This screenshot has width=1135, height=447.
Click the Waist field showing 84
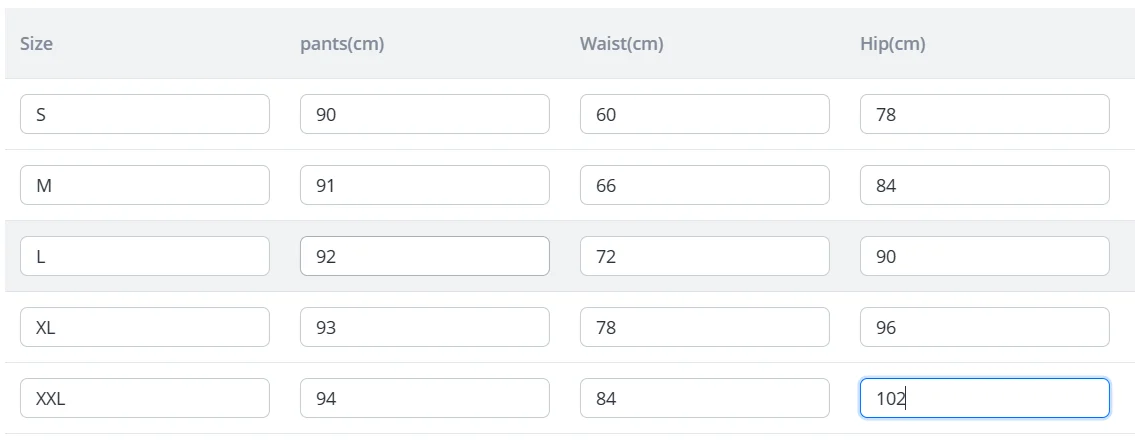704,398
